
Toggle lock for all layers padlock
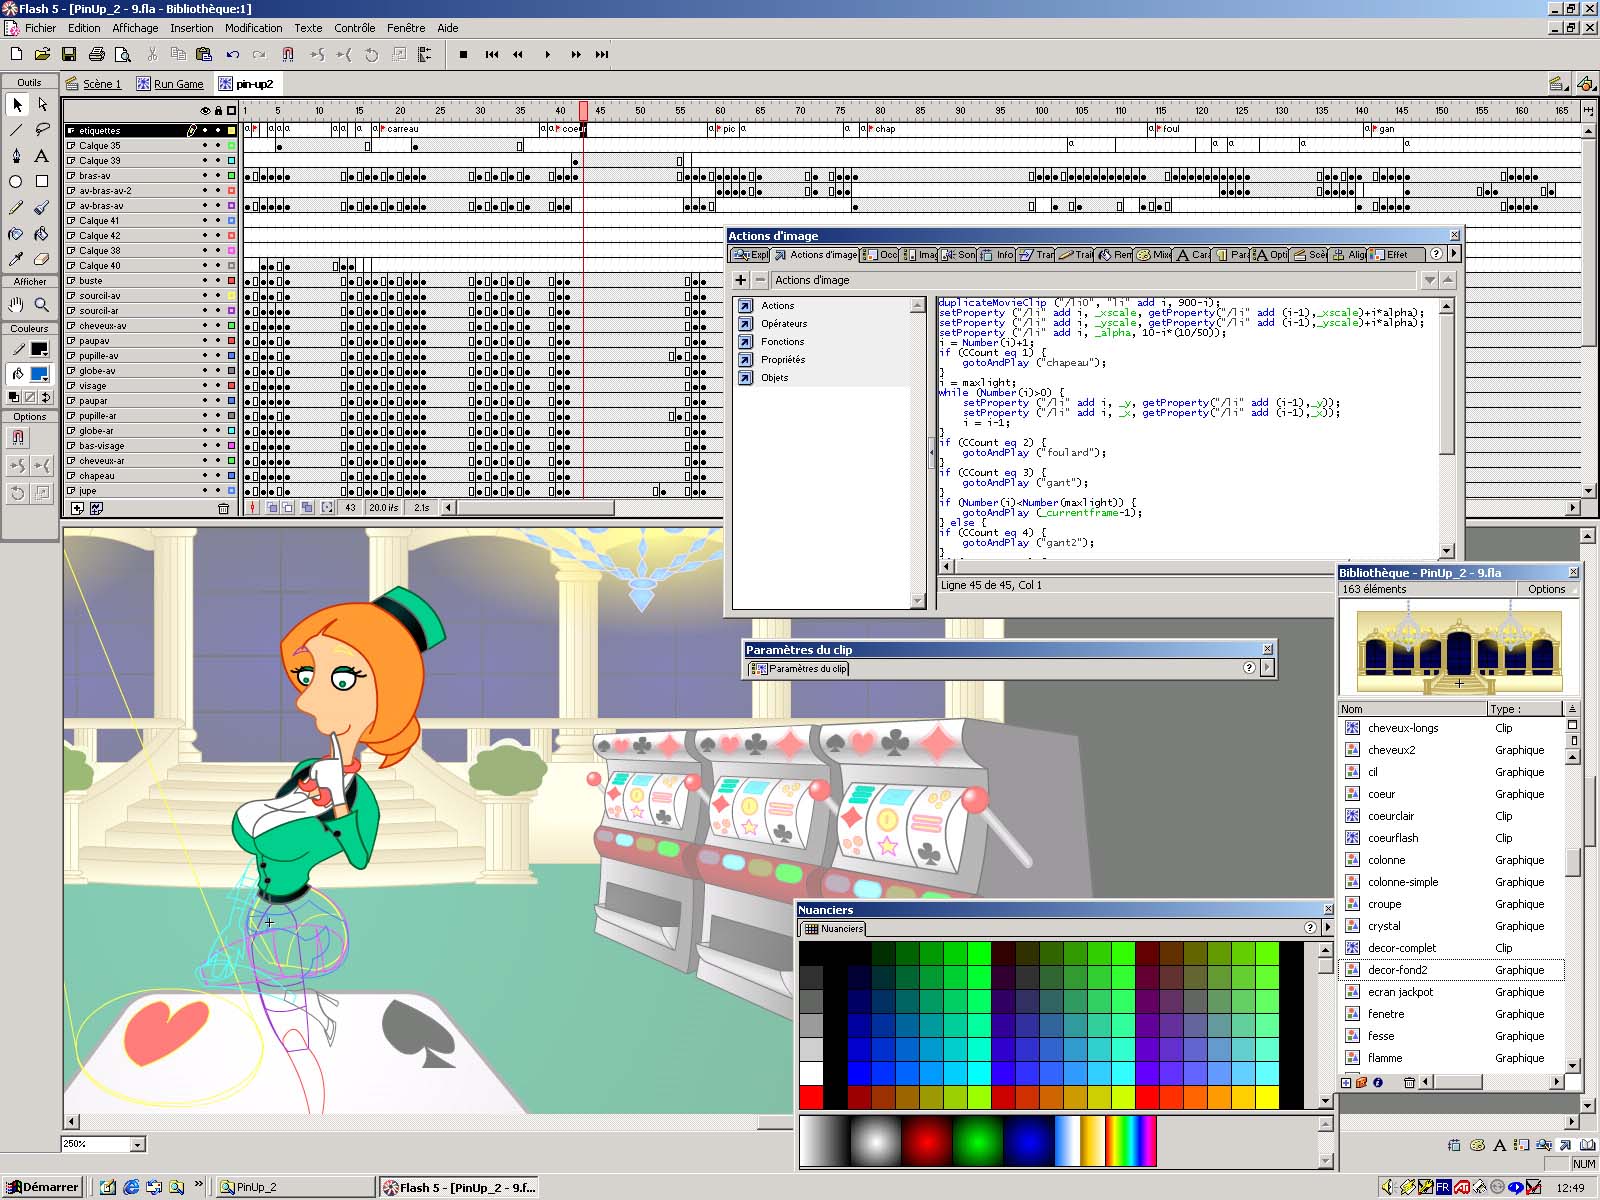click(218, 111)
